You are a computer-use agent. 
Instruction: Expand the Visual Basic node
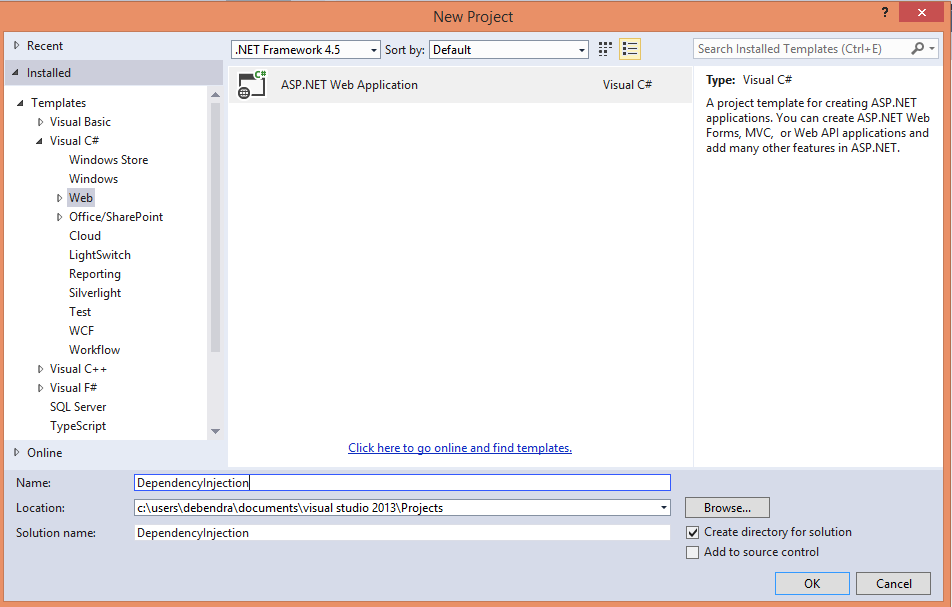coord(40,122)
